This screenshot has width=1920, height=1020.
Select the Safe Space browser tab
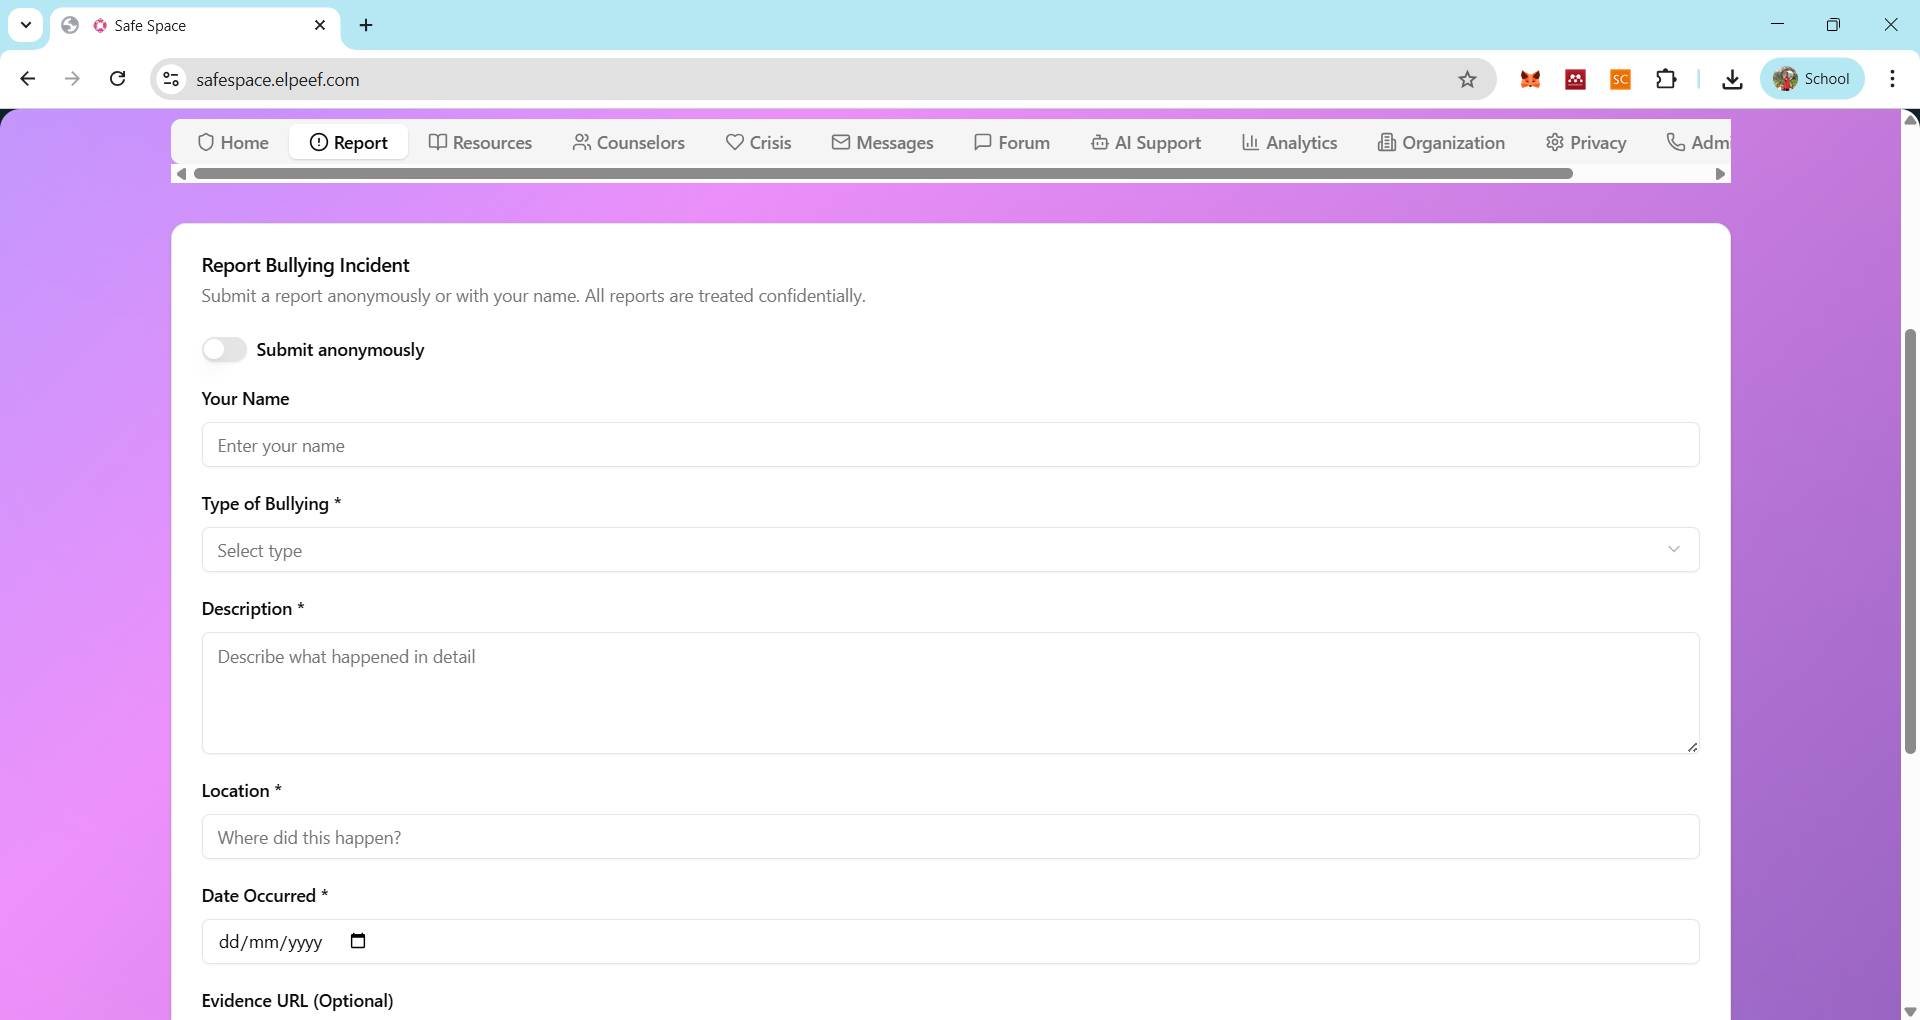point(195,25)
